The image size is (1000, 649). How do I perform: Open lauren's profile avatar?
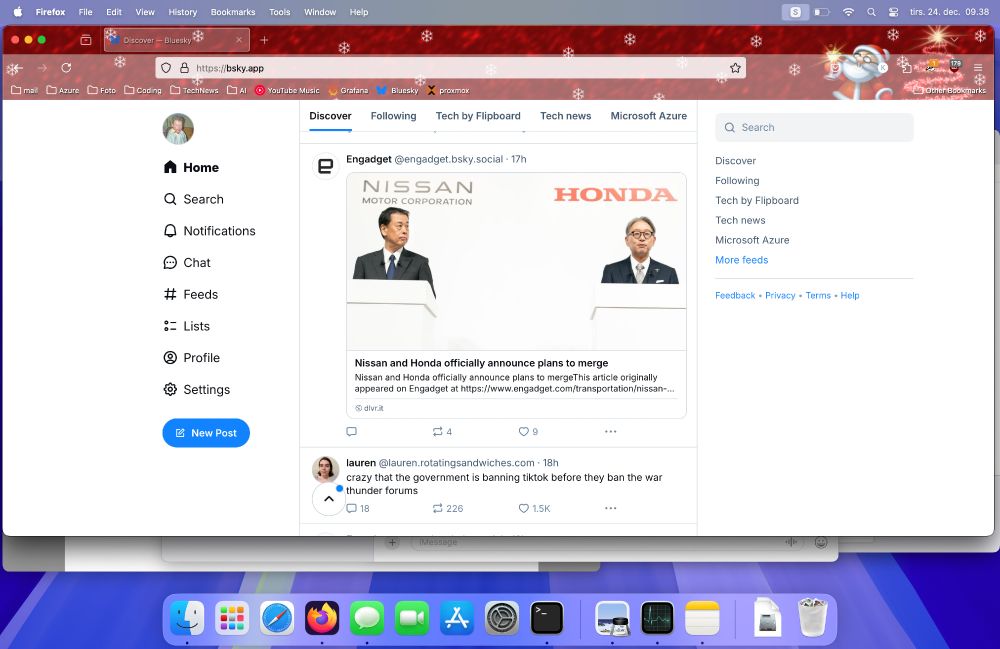[x=325, y=469]
